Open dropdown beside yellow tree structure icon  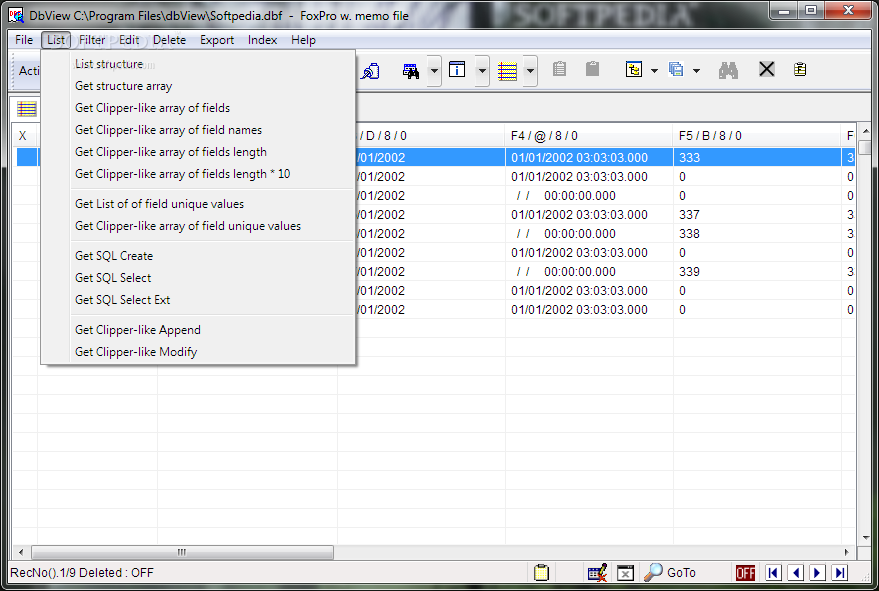(654, 71)
